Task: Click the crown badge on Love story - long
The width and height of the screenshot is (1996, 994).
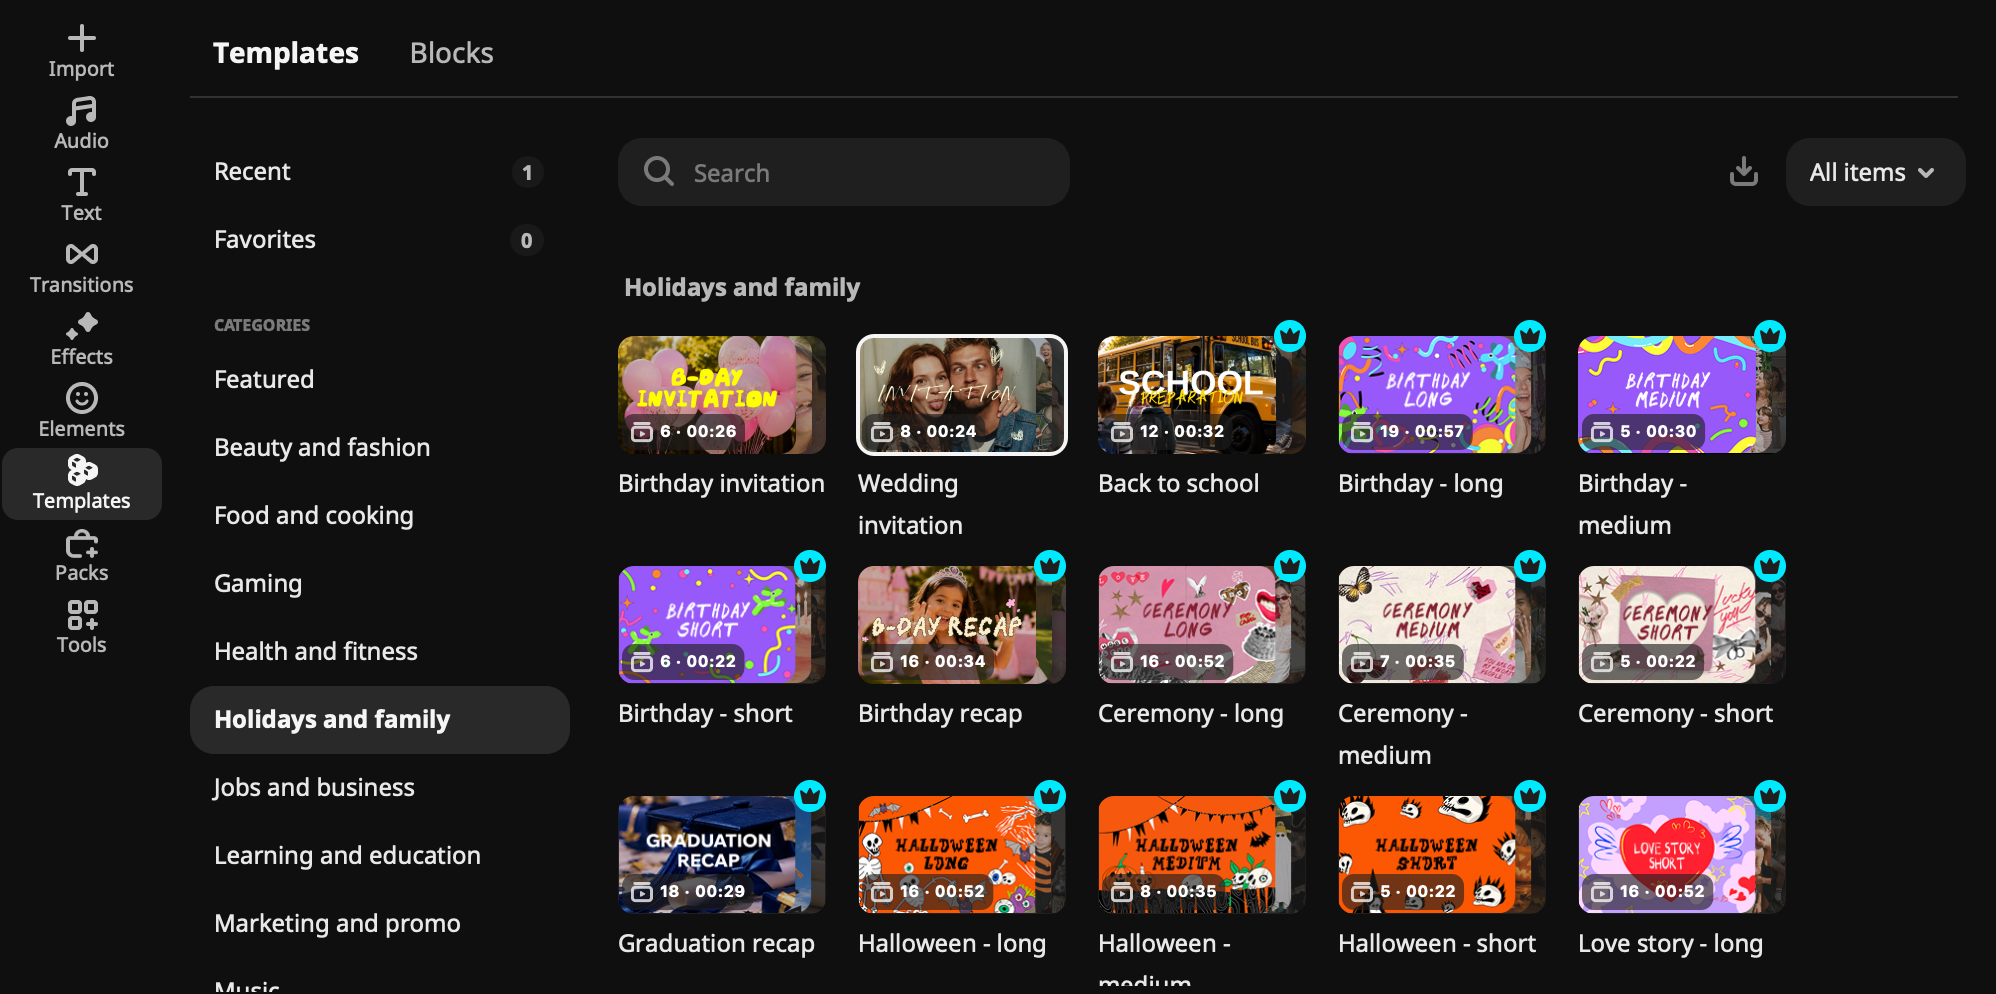Action: 1770,796
